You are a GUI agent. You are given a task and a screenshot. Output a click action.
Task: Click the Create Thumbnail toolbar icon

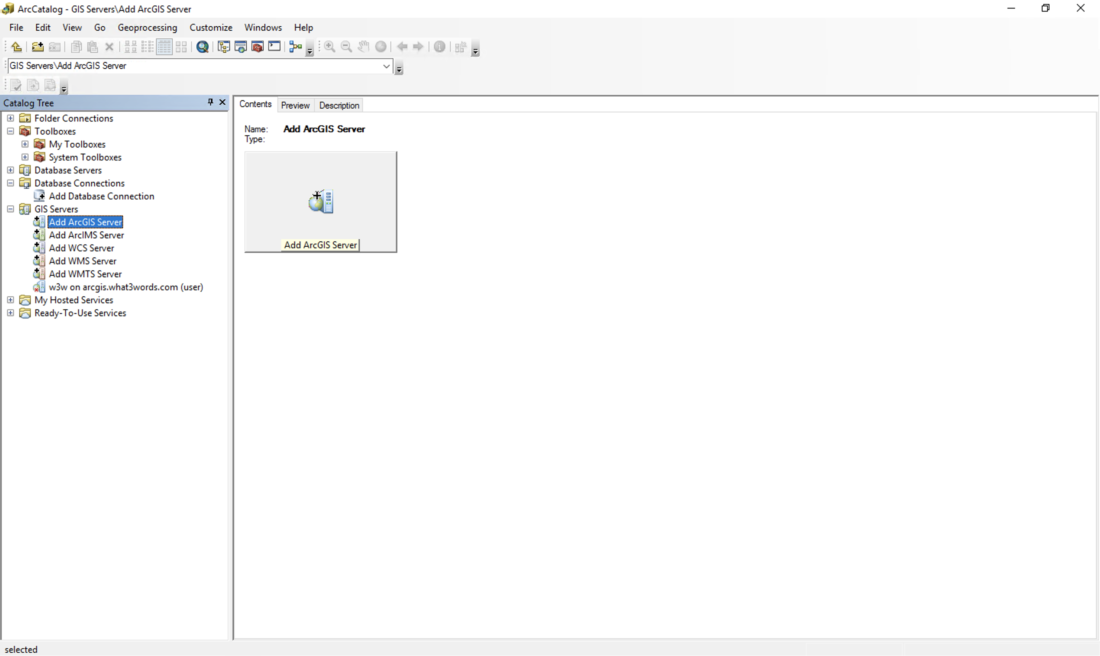pos(460,47)
